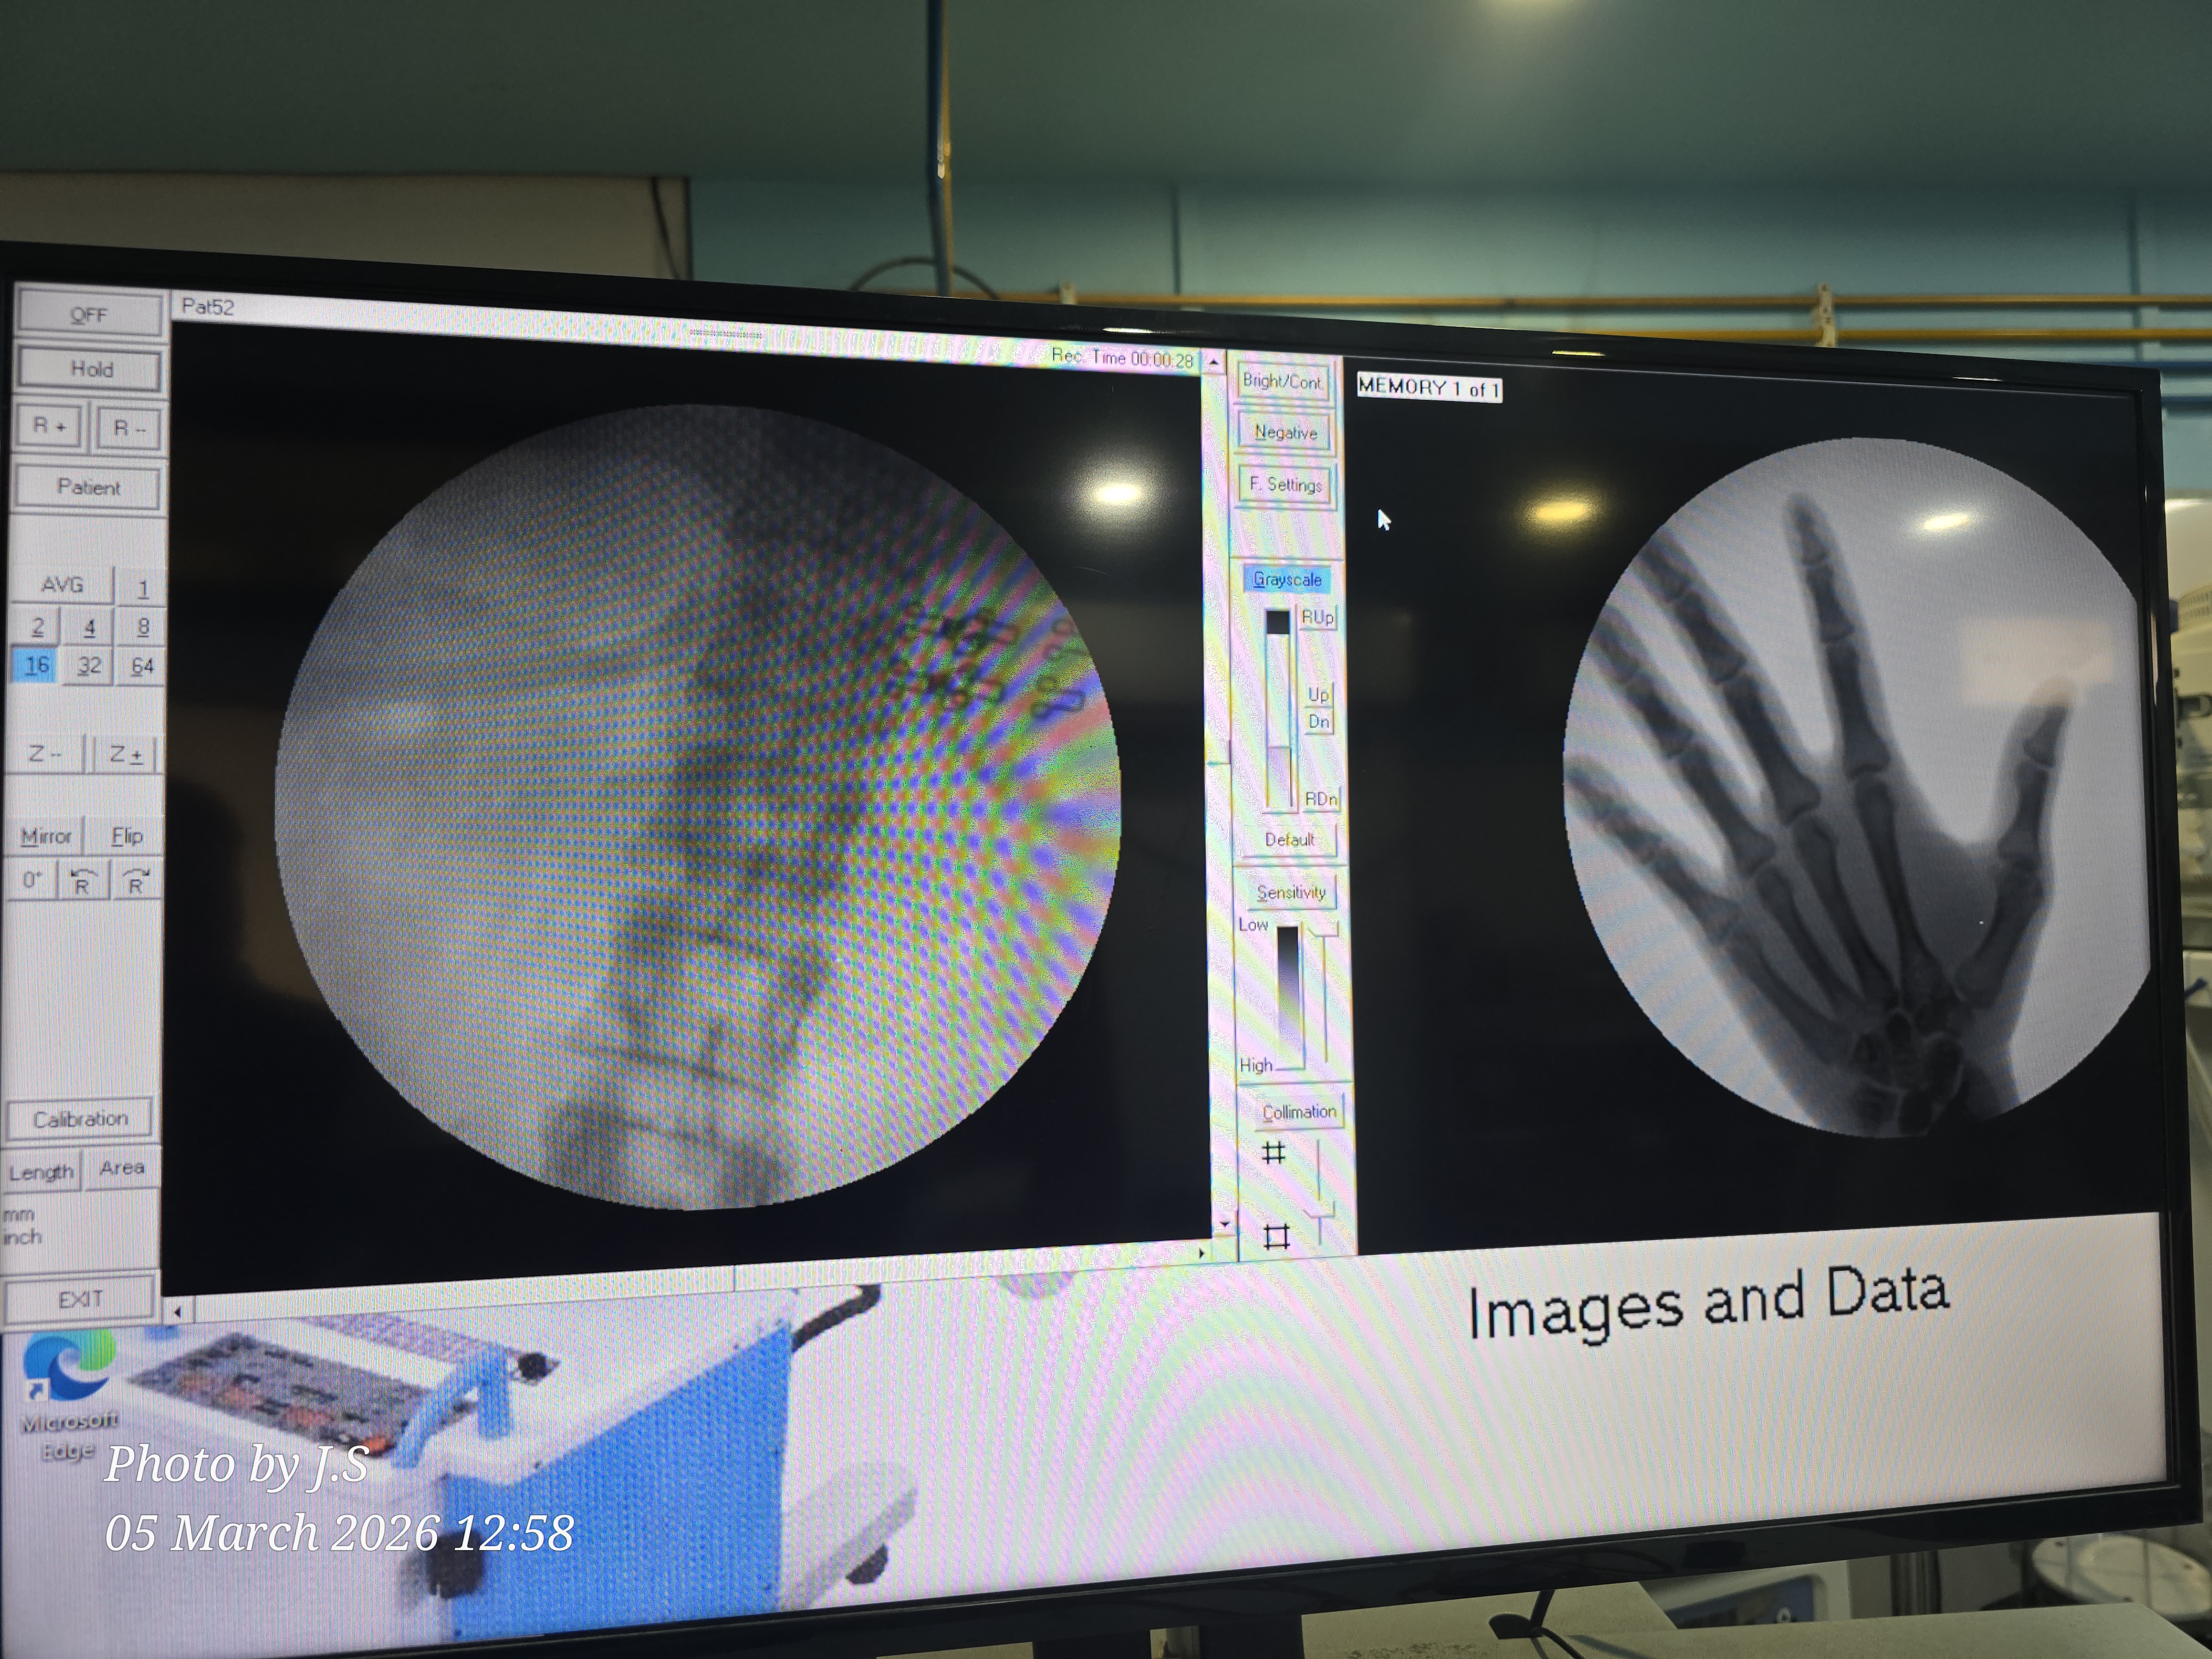Select the Area measurement tool
This screenshot has height=1659, width=2212.
[121, 1168]
